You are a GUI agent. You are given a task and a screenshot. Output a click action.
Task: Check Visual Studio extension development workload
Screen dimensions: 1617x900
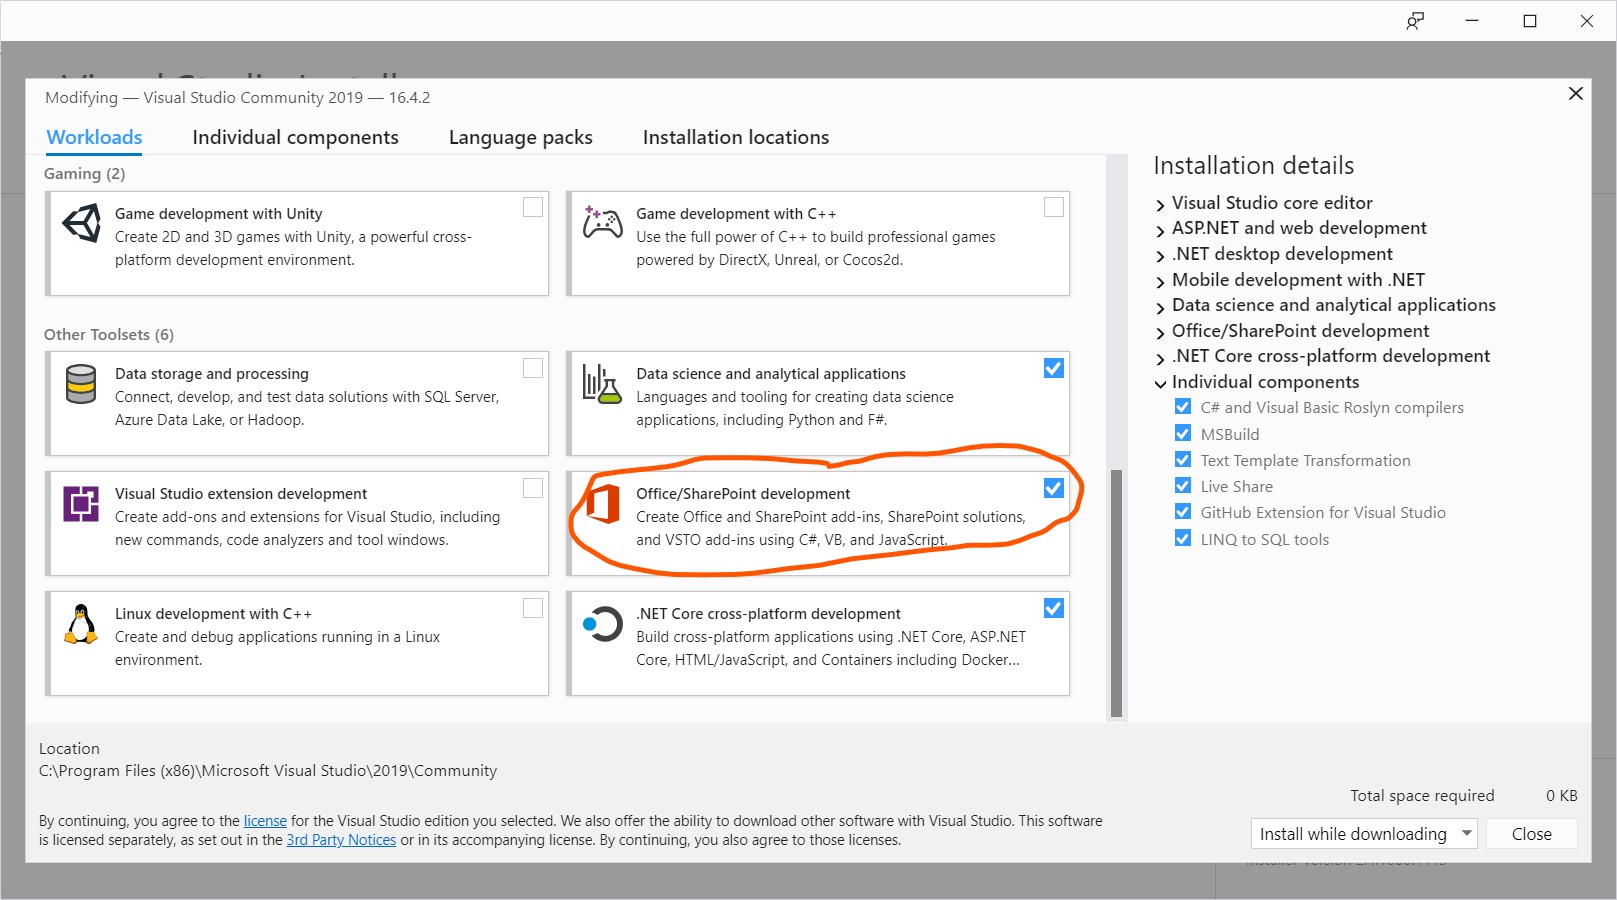[533, 487]
